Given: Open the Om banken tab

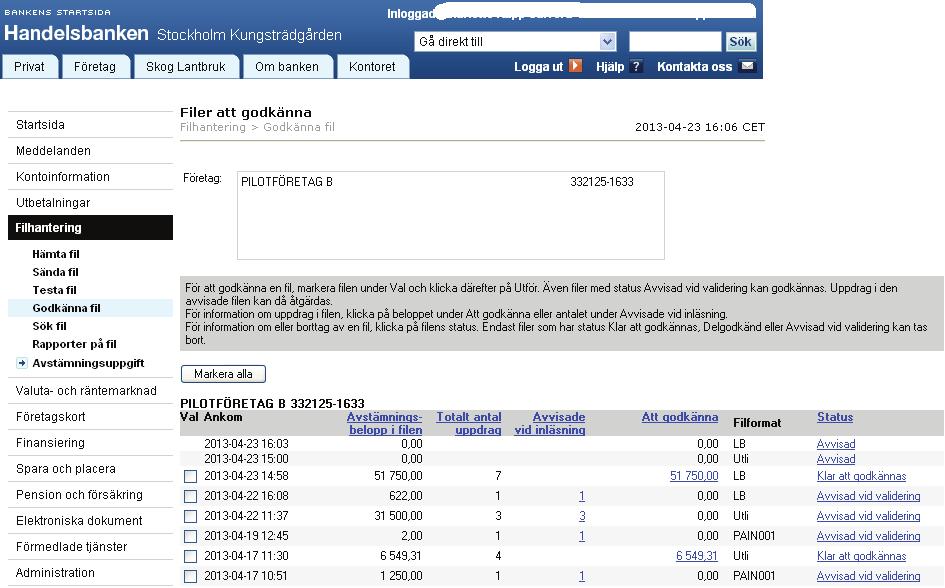Looking at the screenshot, I should (287, 67).
